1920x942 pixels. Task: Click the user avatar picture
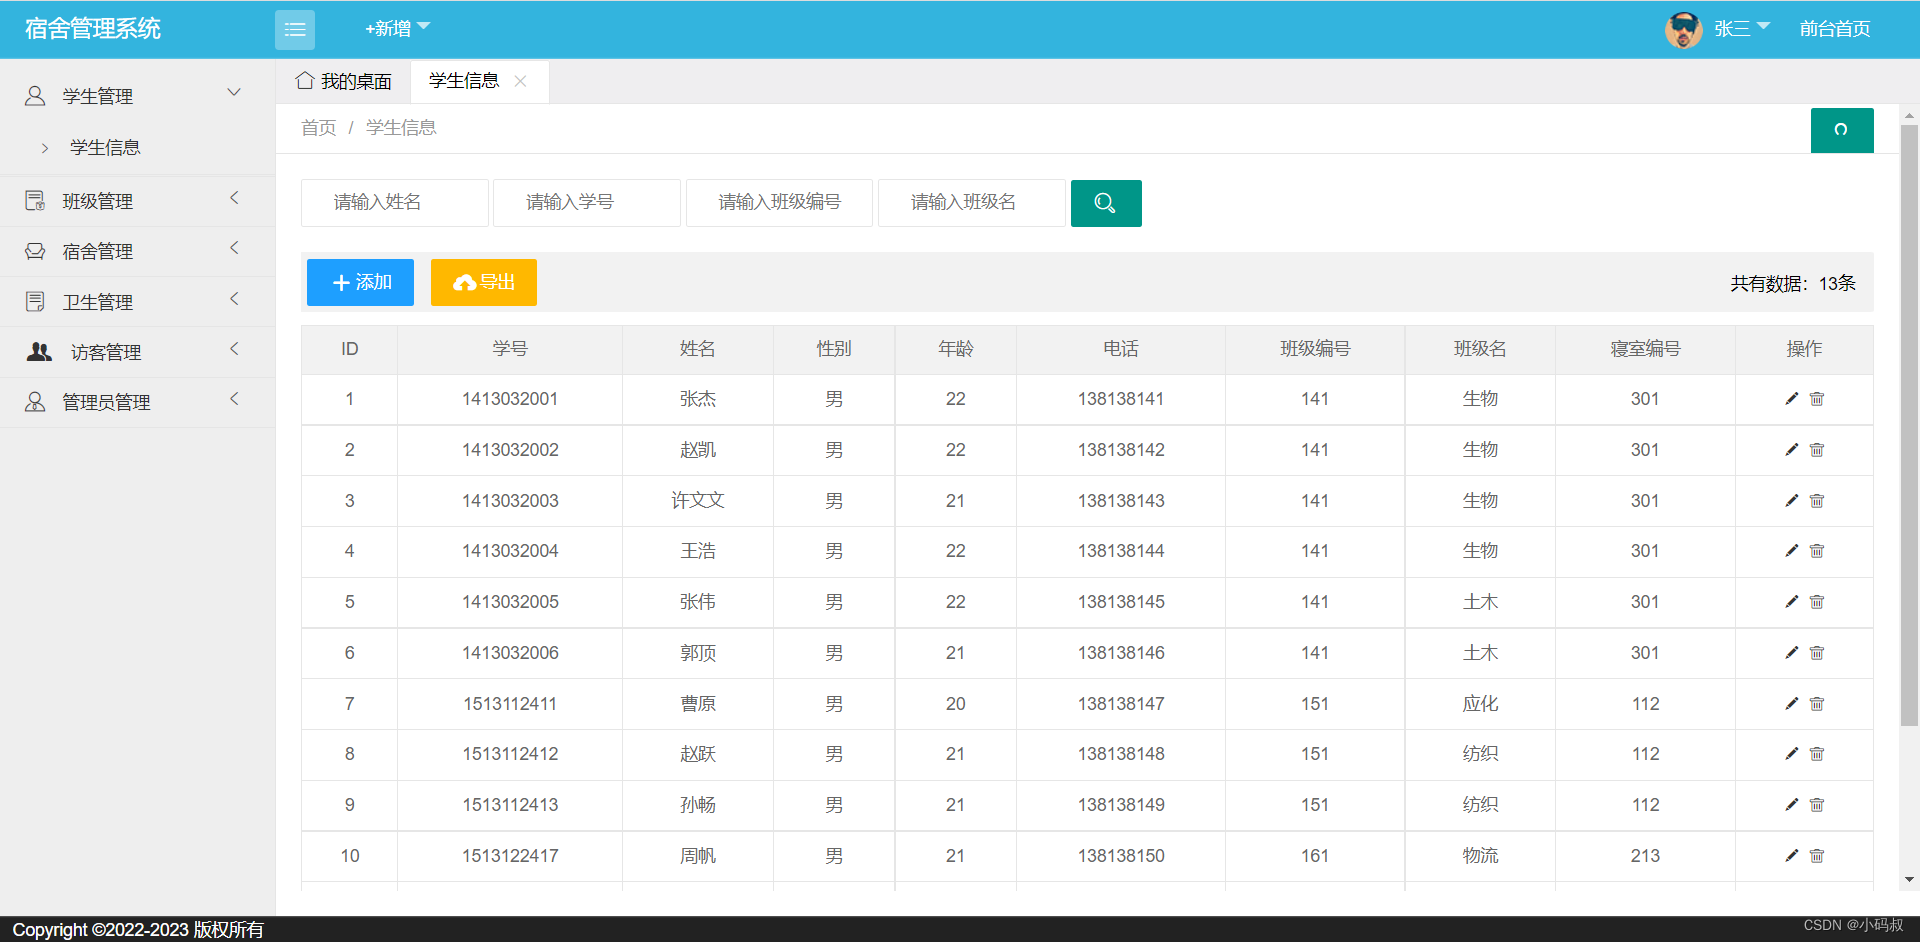click(x=1684, y=30)
